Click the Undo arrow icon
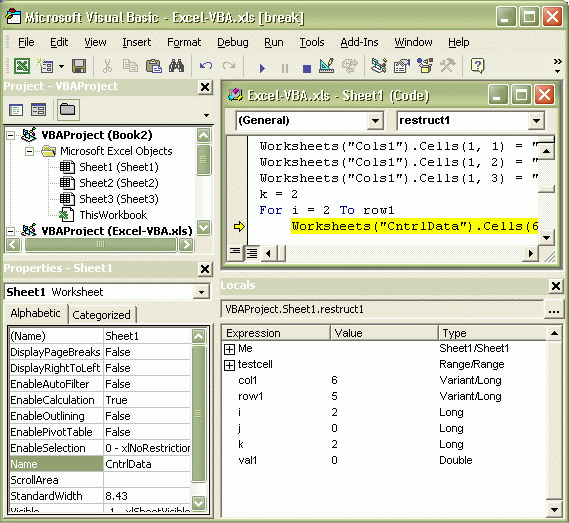 click(x=206, y=66)
